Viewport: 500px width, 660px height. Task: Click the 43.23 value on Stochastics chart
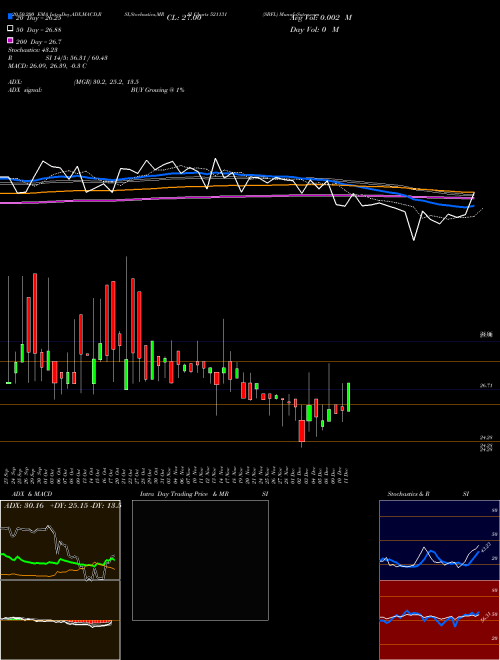click(485, 548)
